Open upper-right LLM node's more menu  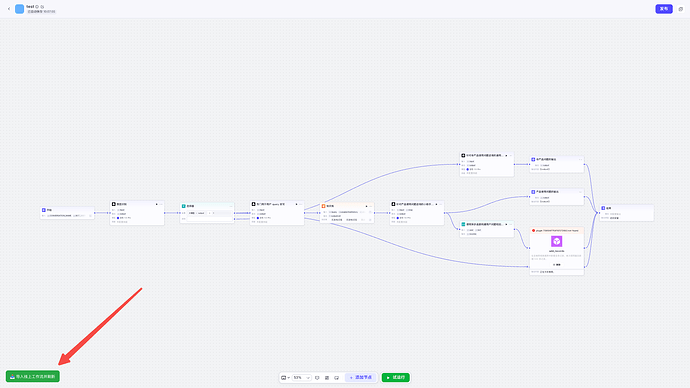tap(511, 155)
